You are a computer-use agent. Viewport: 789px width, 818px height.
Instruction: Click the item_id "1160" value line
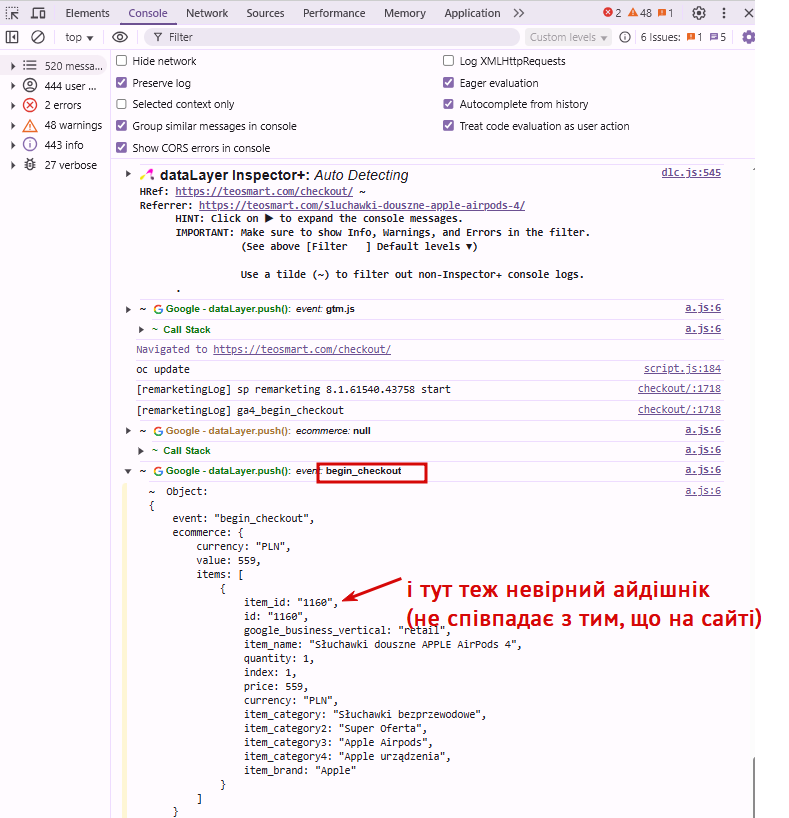point(291,603)
